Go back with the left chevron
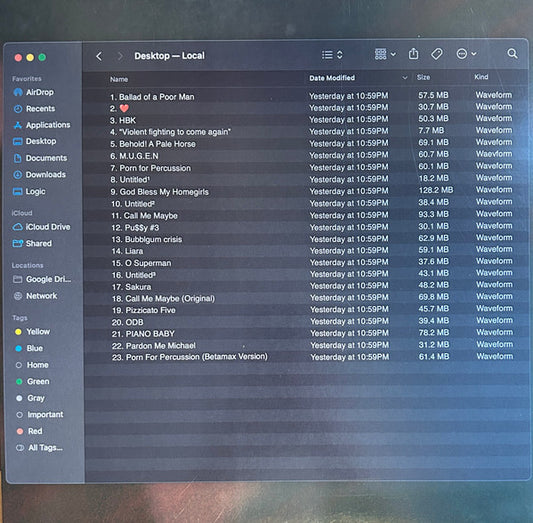The width and height of the screenshot is (533, 523). [x=99, y=56]
